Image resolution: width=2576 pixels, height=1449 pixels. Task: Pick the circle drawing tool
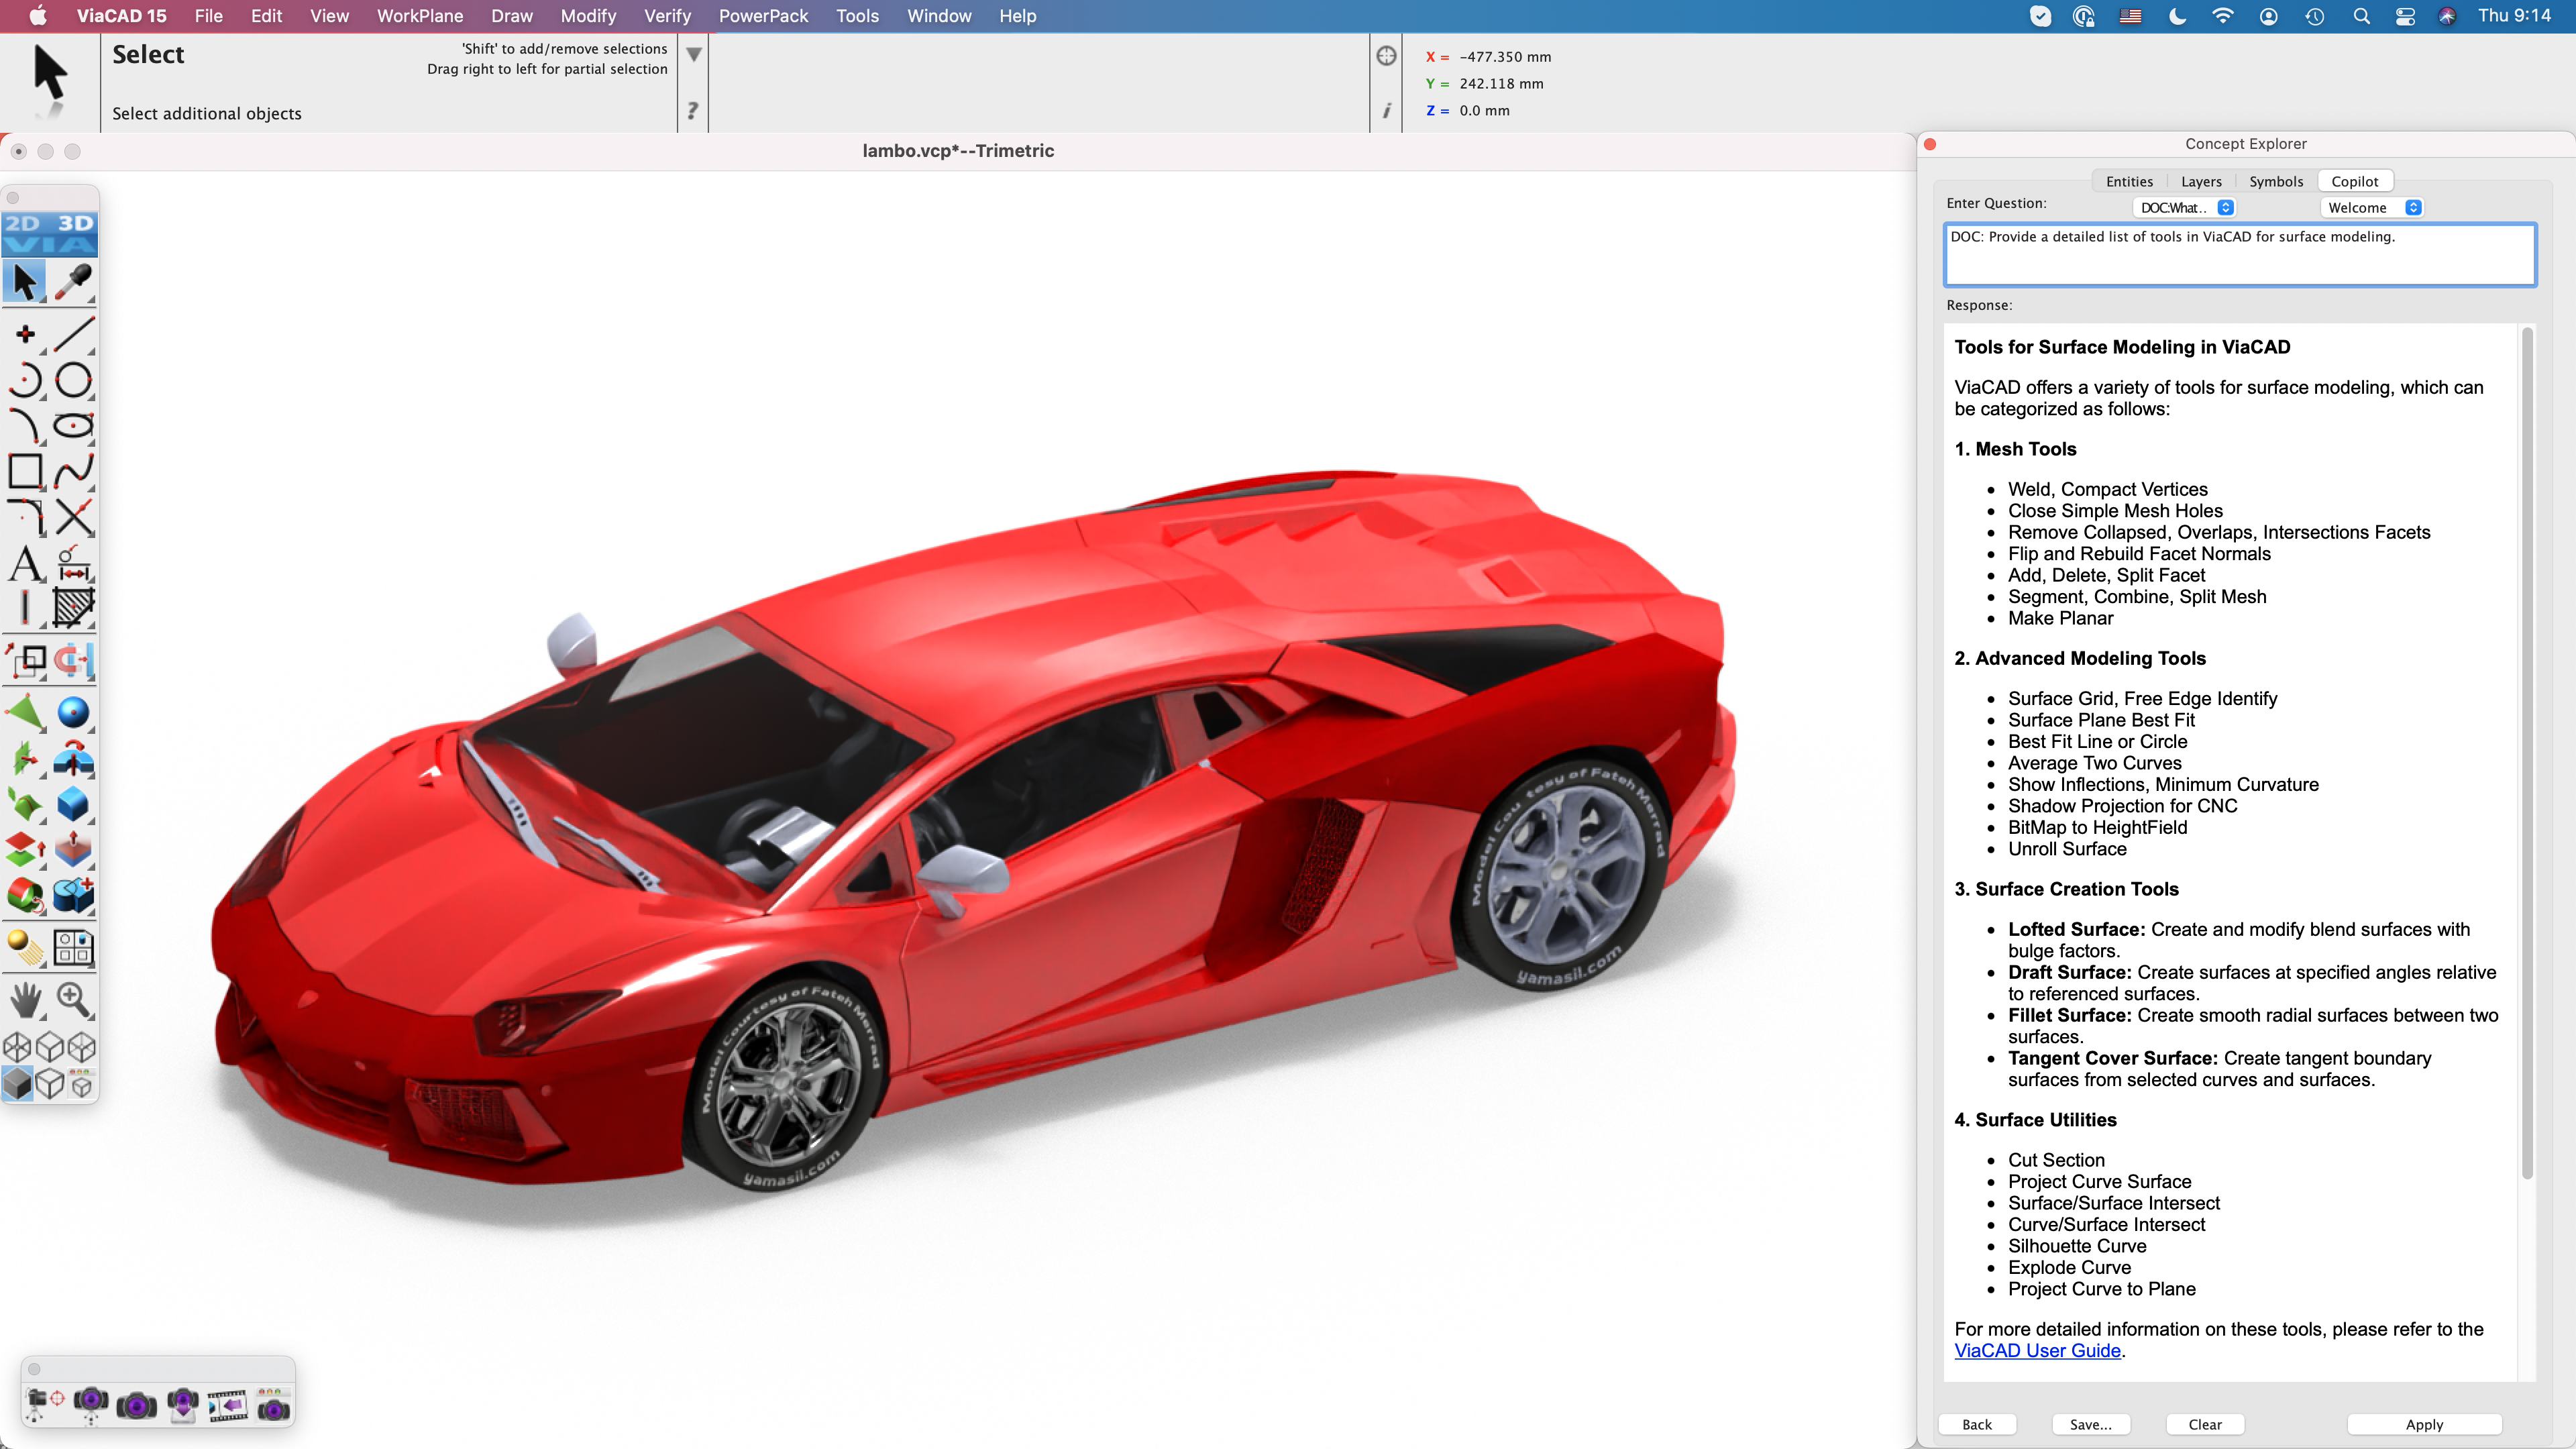tap(73, 380)
